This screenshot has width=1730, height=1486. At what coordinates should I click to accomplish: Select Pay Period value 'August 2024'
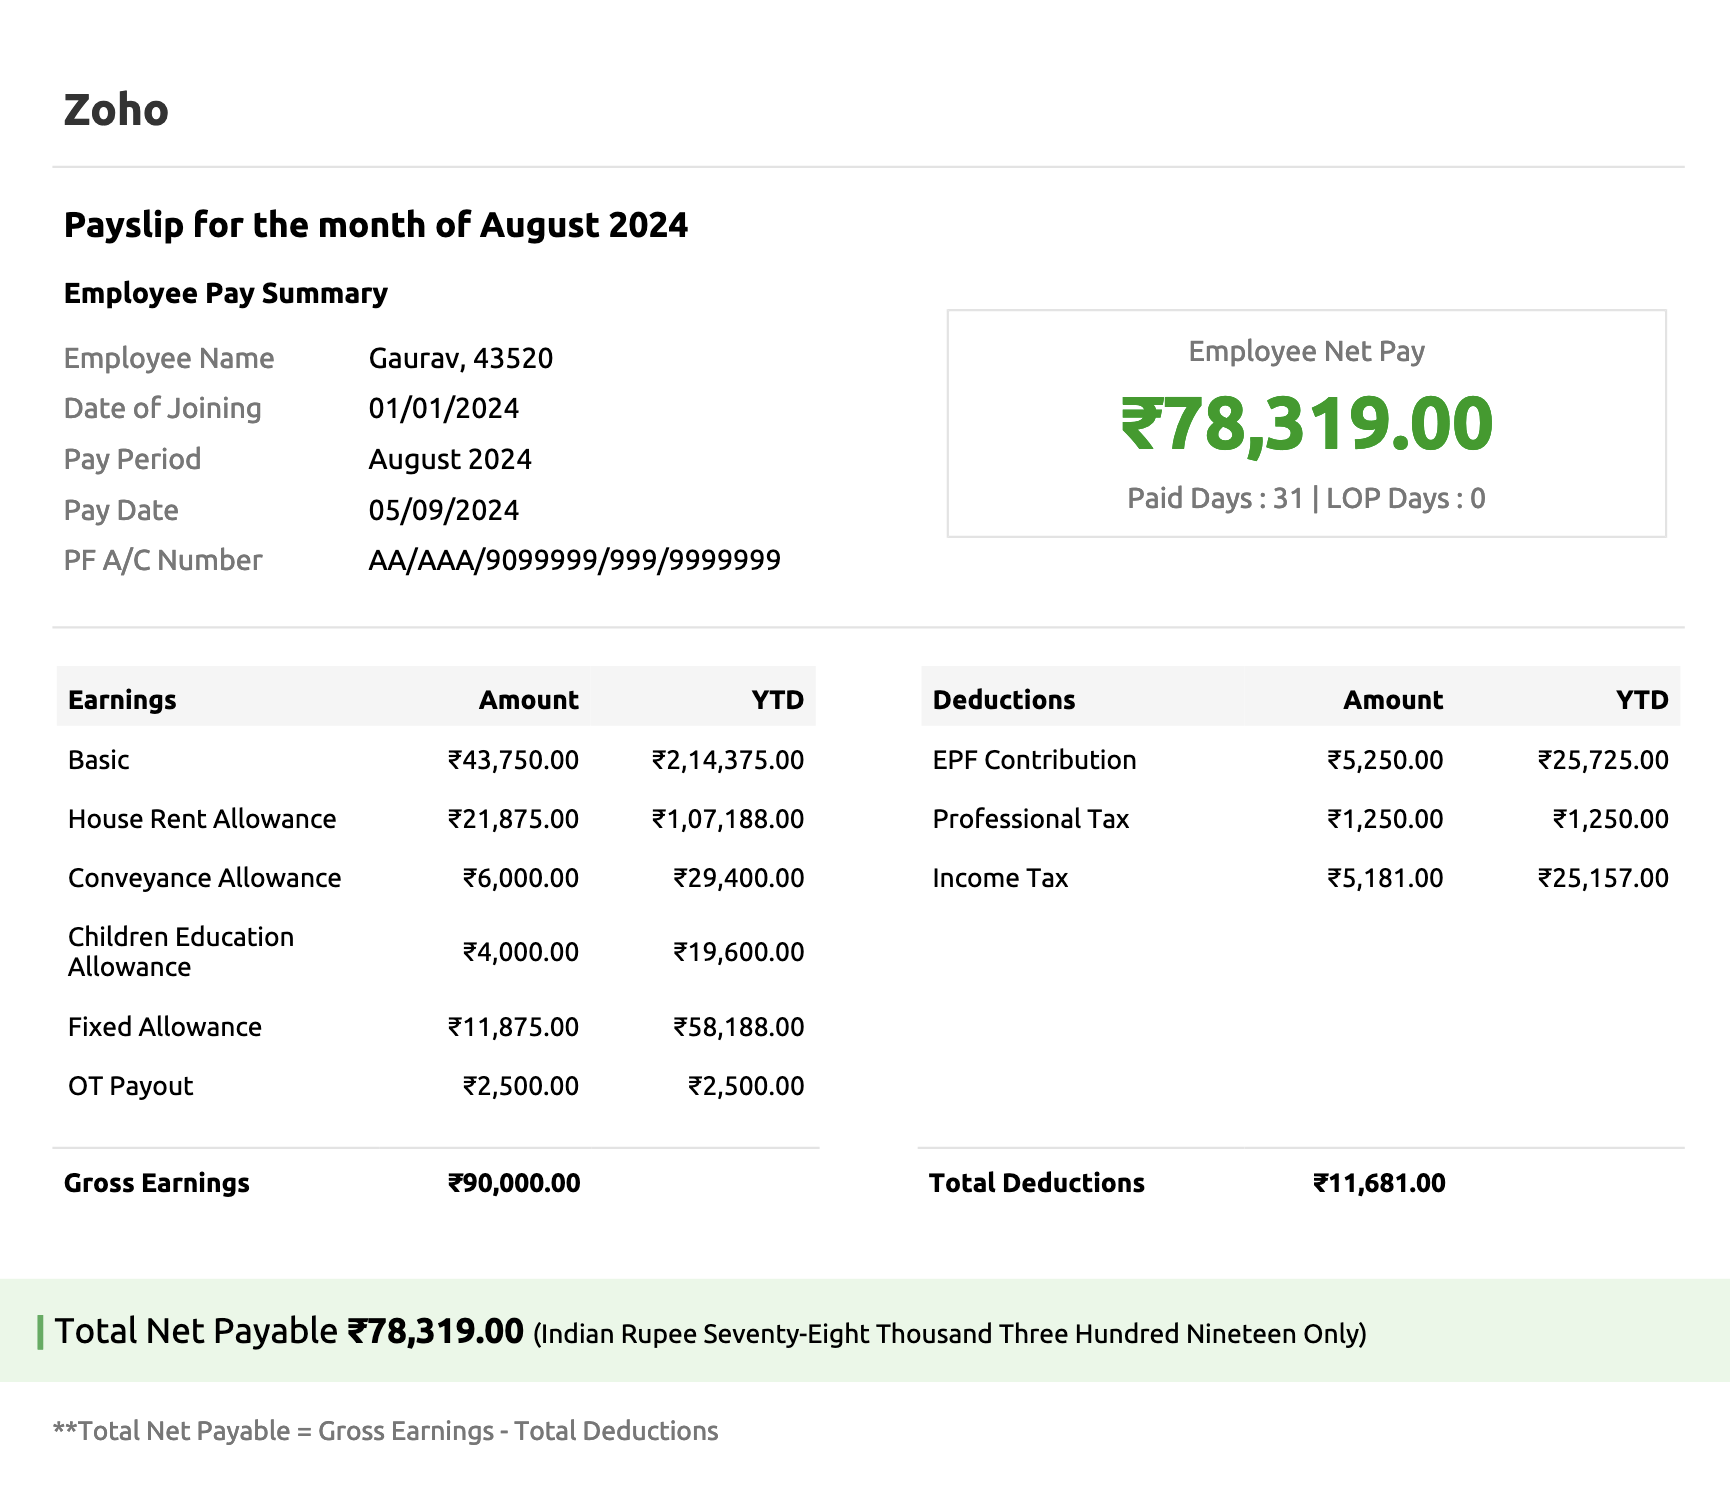(450, 459)
